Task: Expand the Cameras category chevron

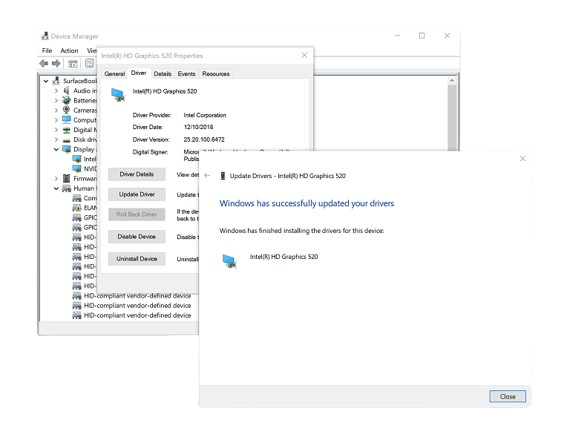Action: [56, 110]
